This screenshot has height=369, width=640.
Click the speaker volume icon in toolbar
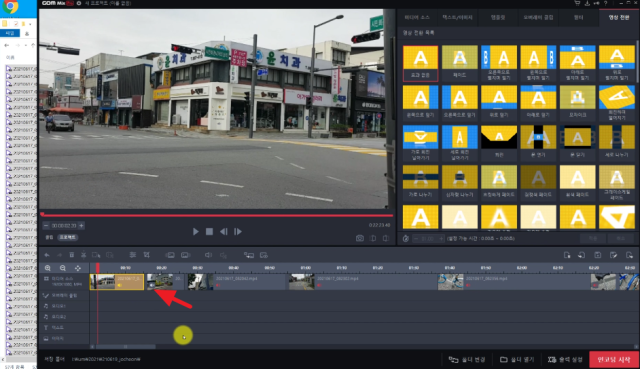pos(208,255)
